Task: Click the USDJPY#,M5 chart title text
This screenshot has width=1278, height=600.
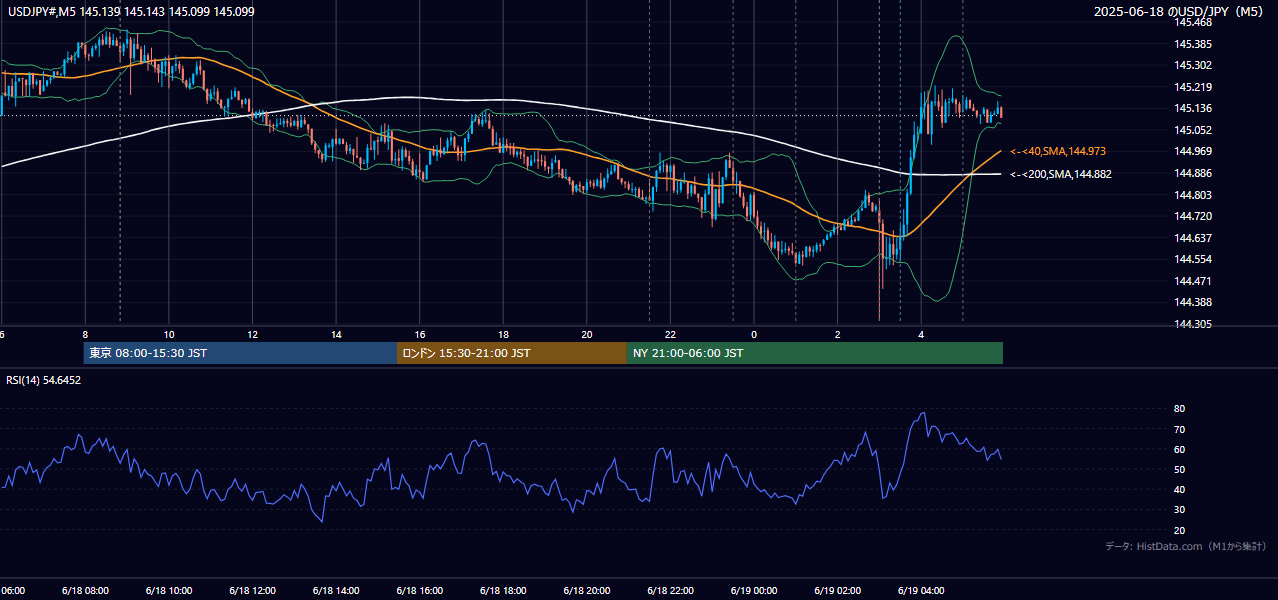Action: coord(130,11)
